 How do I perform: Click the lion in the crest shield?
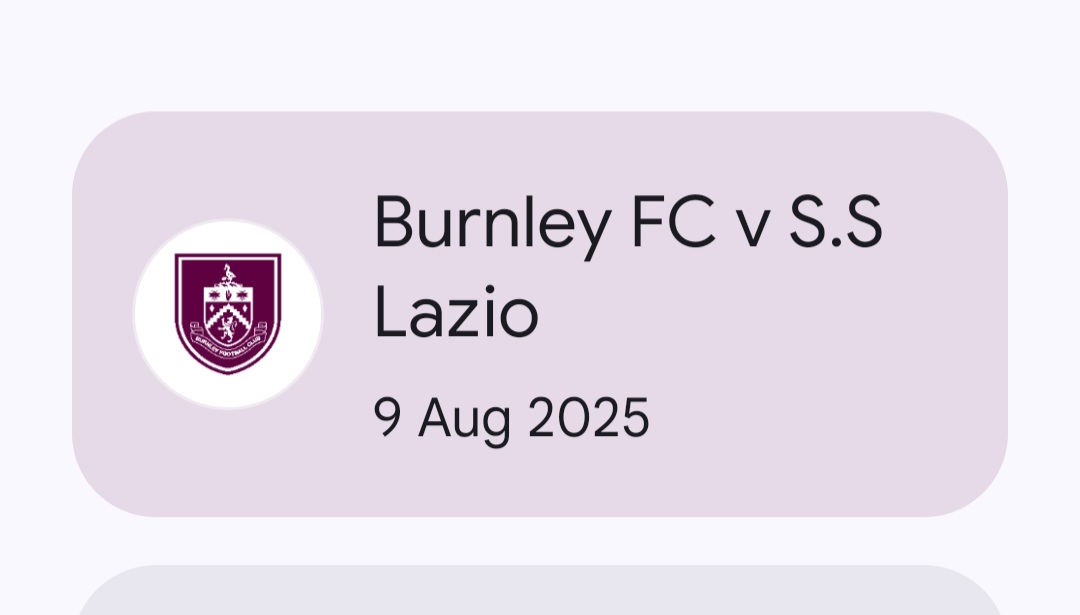tap(227, 325)
